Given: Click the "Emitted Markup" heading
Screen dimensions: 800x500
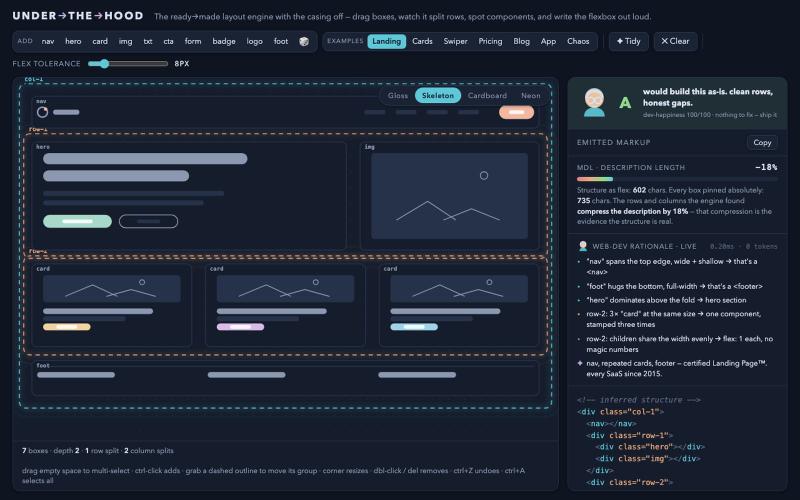Looking at the screenshot, I should [x=613, y=143].
